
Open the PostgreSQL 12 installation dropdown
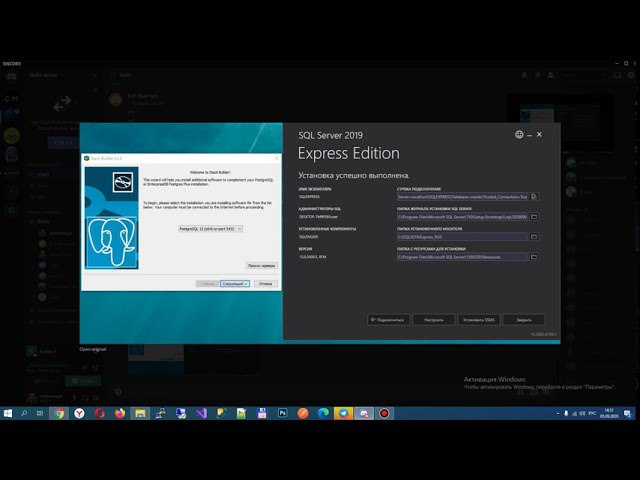point(210,229)
